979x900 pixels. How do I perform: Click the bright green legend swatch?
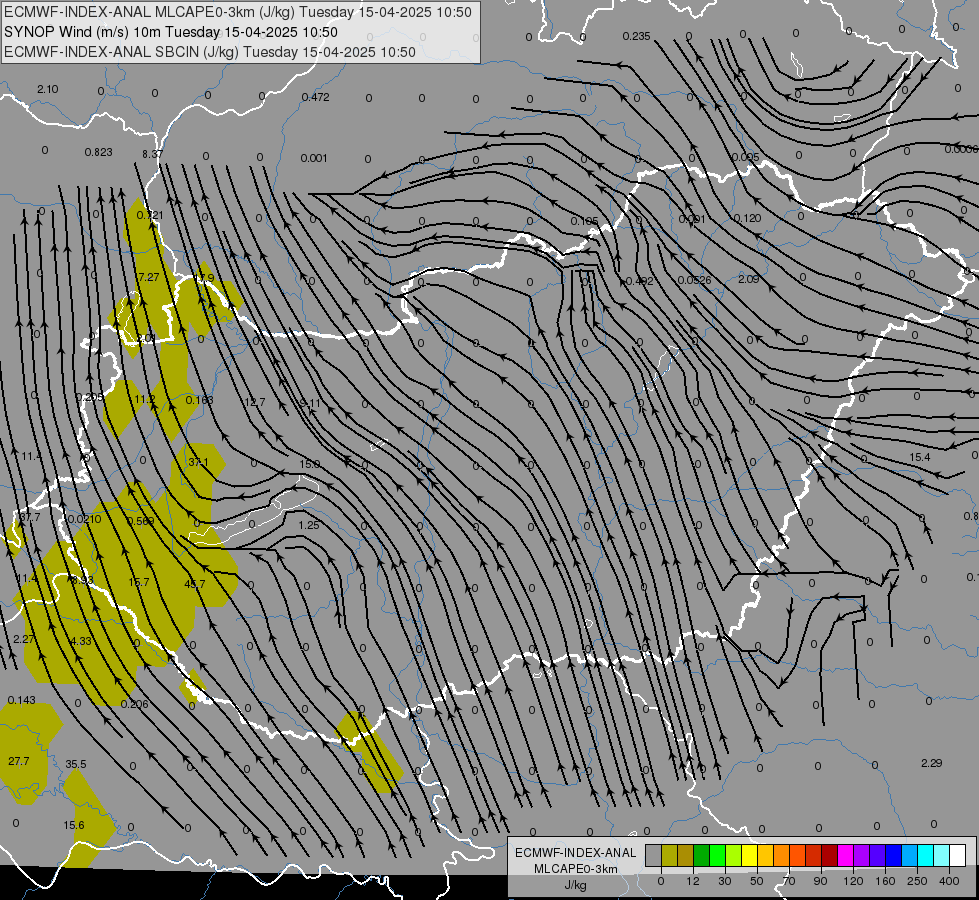coord(717,855)
